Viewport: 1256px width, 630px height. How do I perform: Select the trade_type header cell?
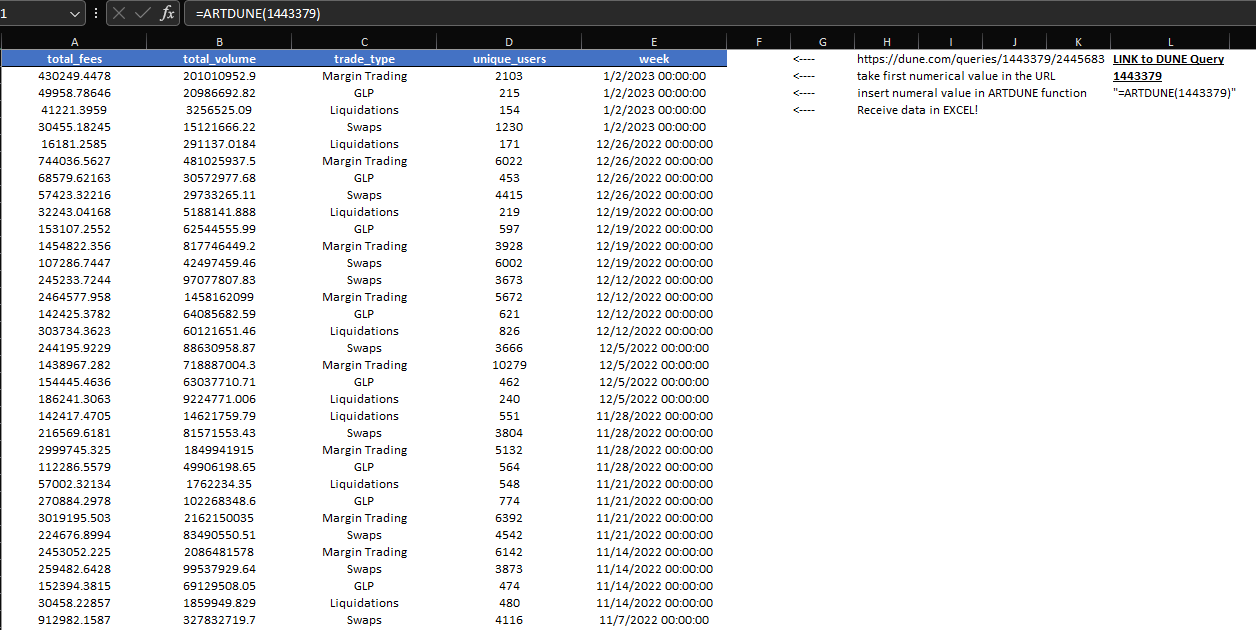coord(364,59)
